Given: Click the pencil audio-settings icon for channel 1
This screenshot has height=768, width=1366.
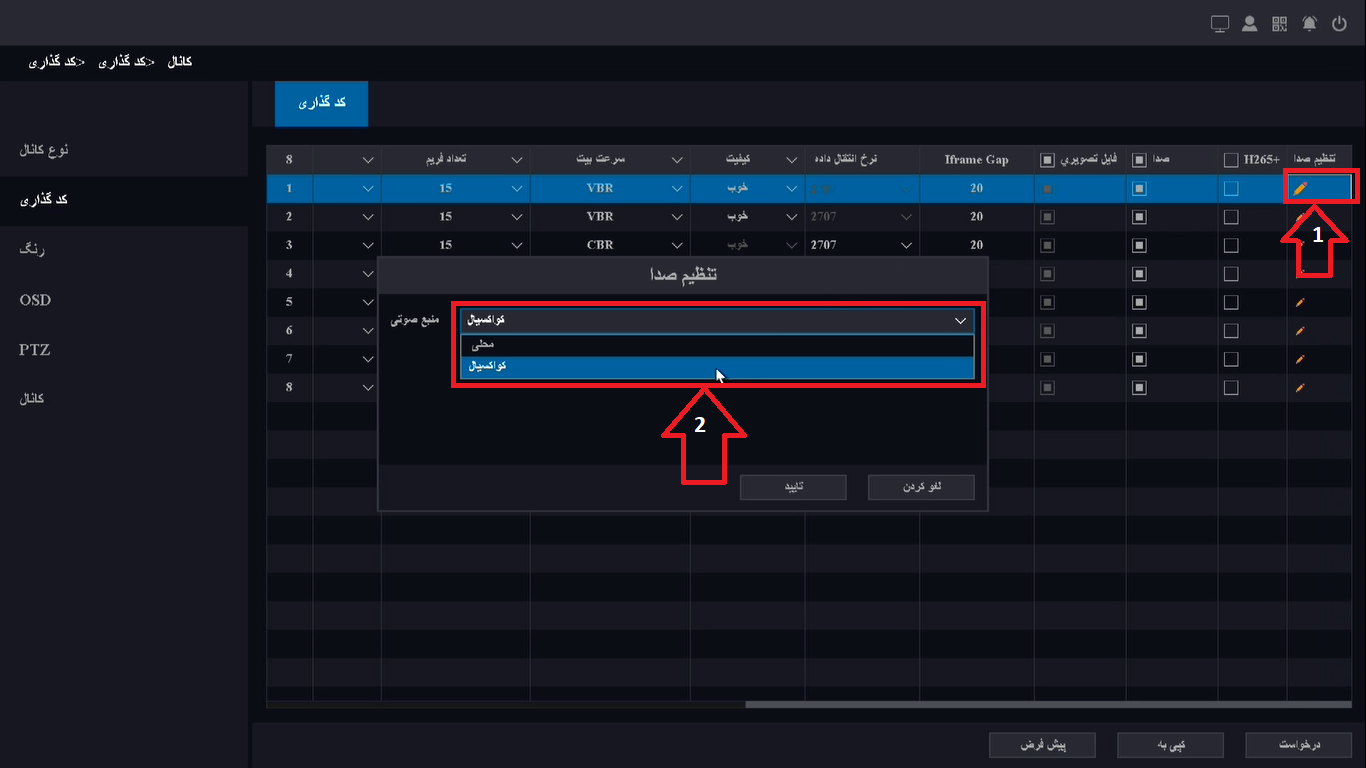Looking at the screenshot, I should click(x=1300, y=188).
